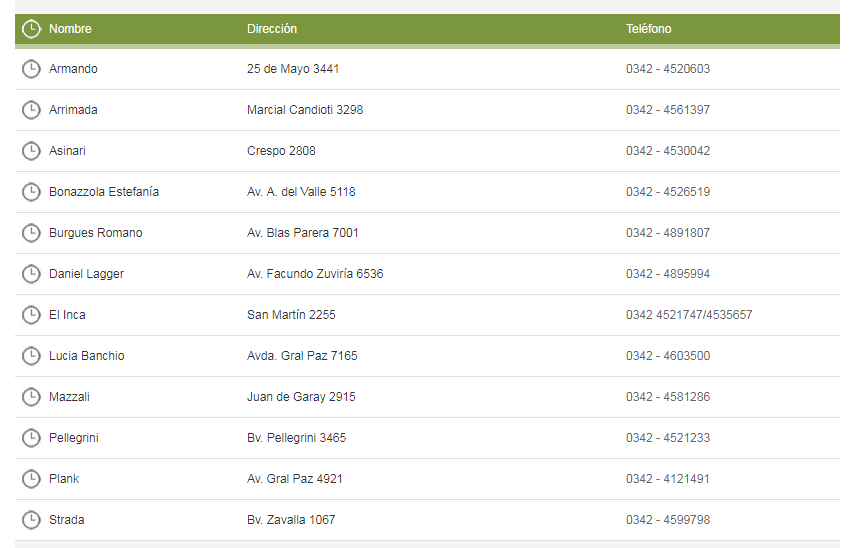
Task: Select the clock icon beside El Inca
Action: pyautogui.click(x=31, y=315)
